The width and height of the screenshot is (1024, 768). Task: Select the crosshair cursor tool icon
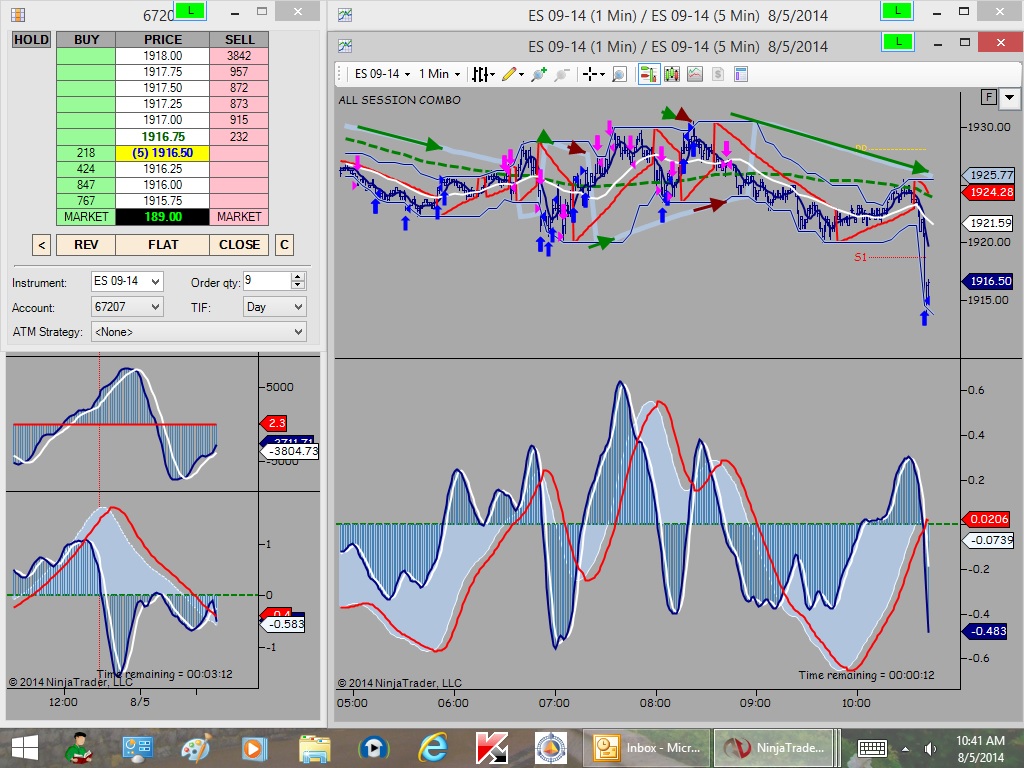pyautogui.click(x=590, y=74)
